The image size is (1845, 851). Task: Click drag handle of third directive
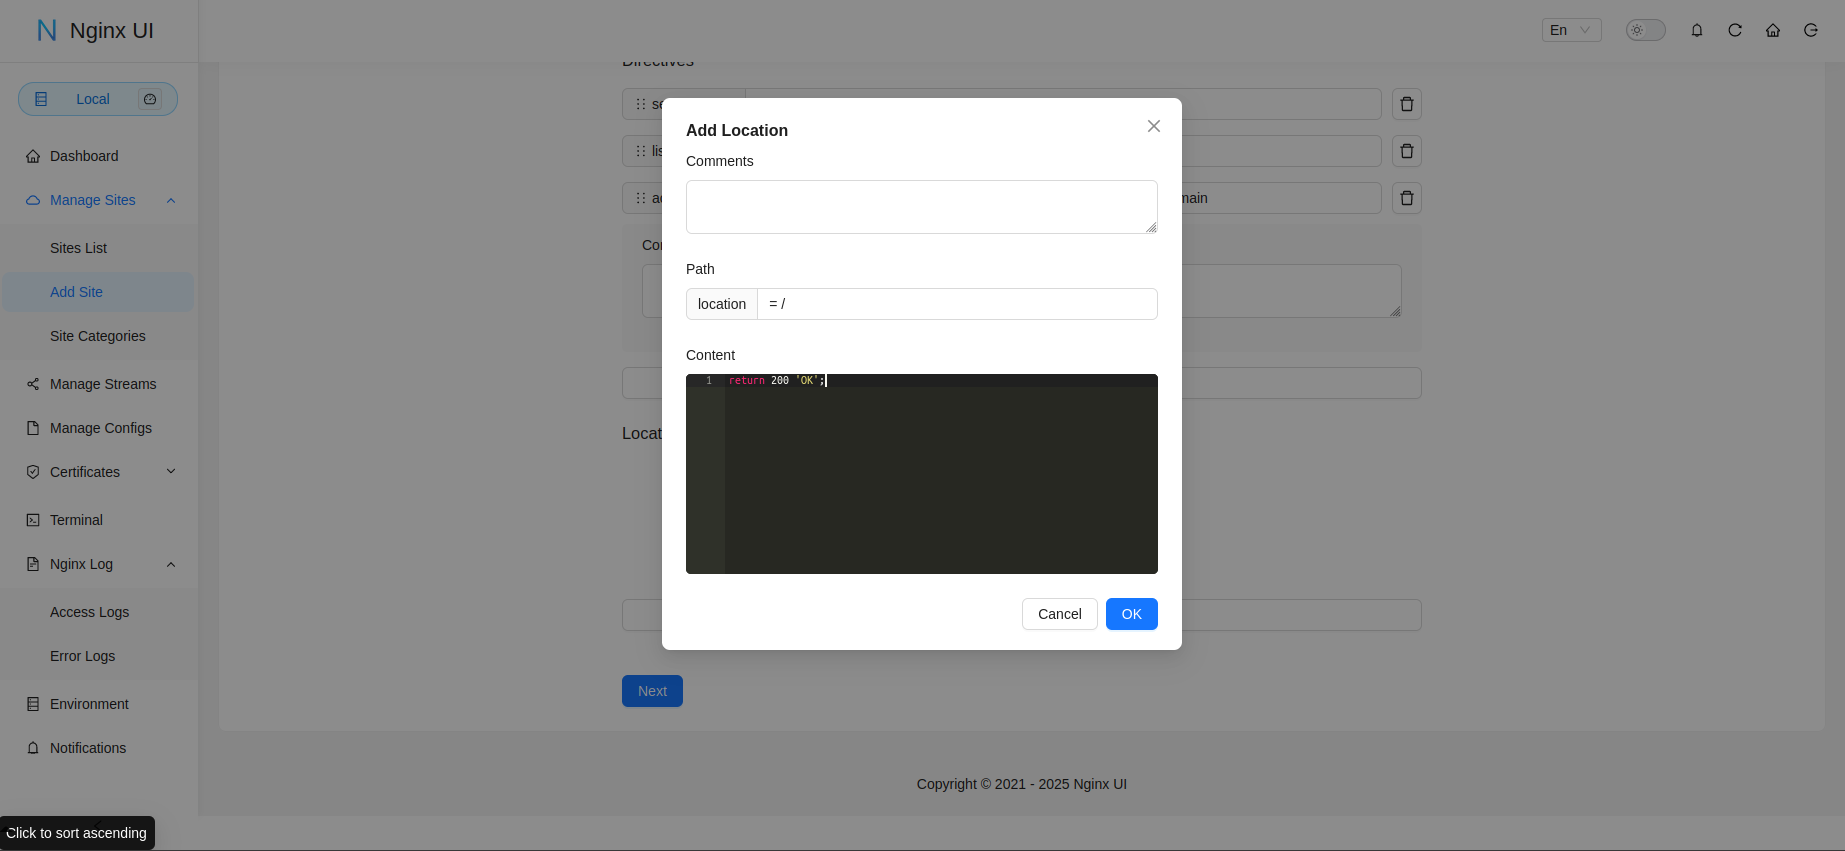click(x=641, y=198)
